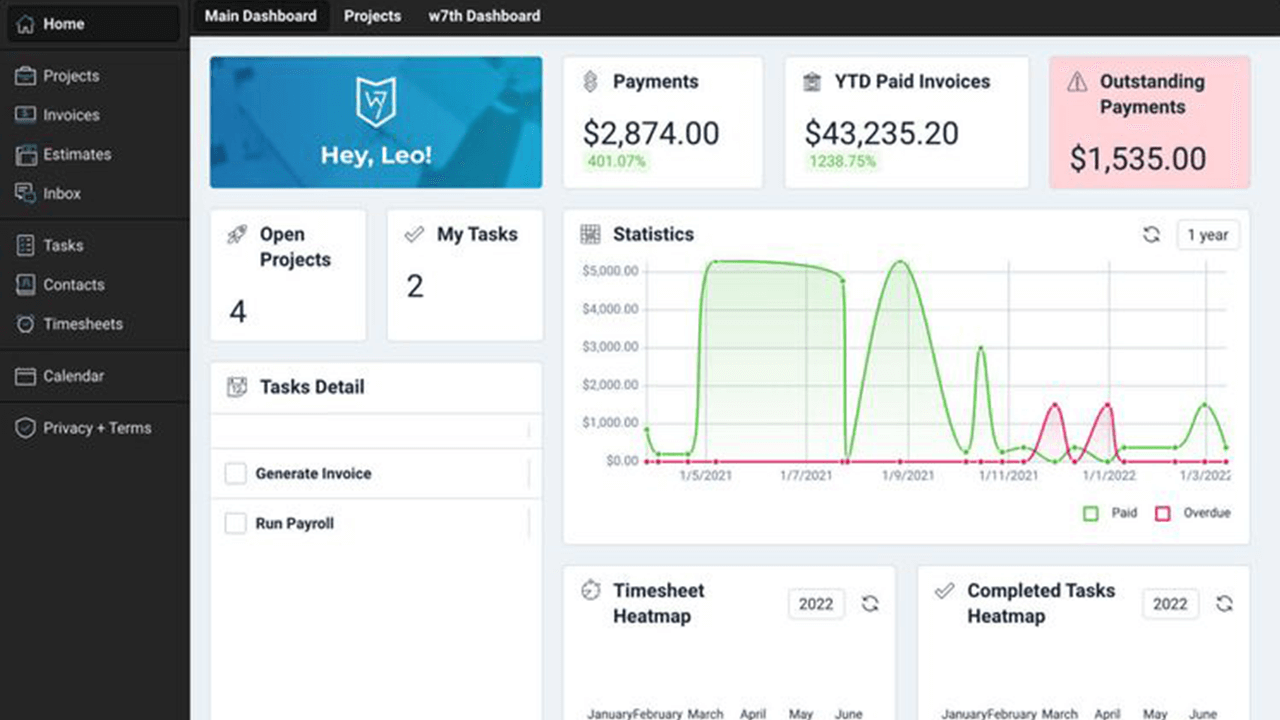1280x720 pixels.
Task: Refresh the Statistics chart
Action: (1152, 235)
